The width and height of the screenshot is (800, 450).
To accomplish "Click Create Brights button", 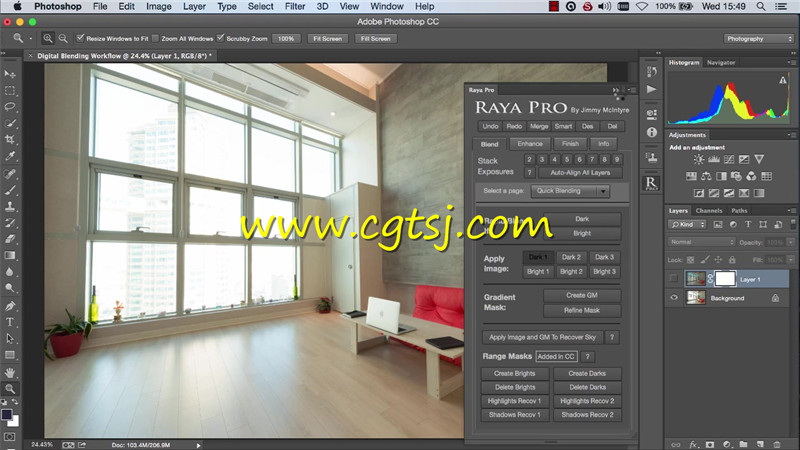I will tap(514, 373).
